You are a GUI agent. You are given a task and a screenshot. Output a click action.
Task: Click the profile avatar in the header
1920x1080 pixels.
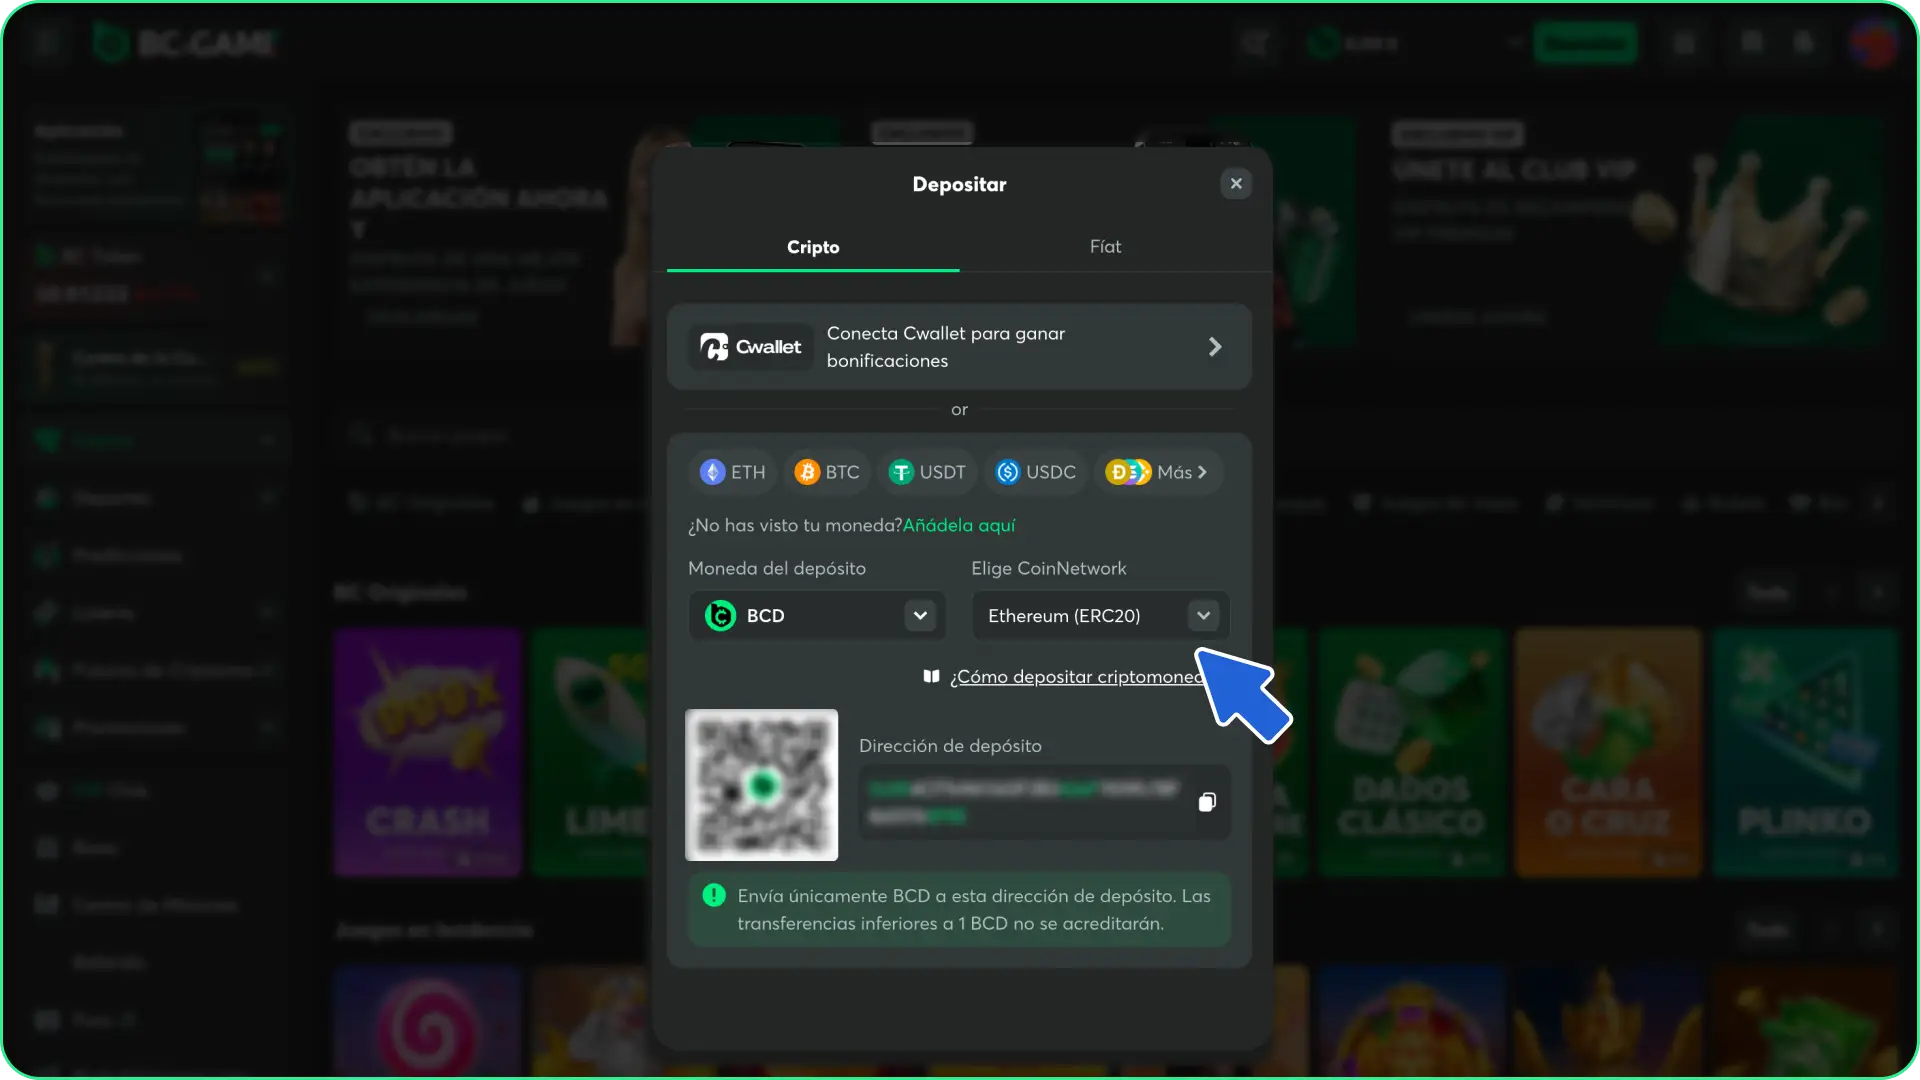pyautogui.click(x=1873, y=42)
